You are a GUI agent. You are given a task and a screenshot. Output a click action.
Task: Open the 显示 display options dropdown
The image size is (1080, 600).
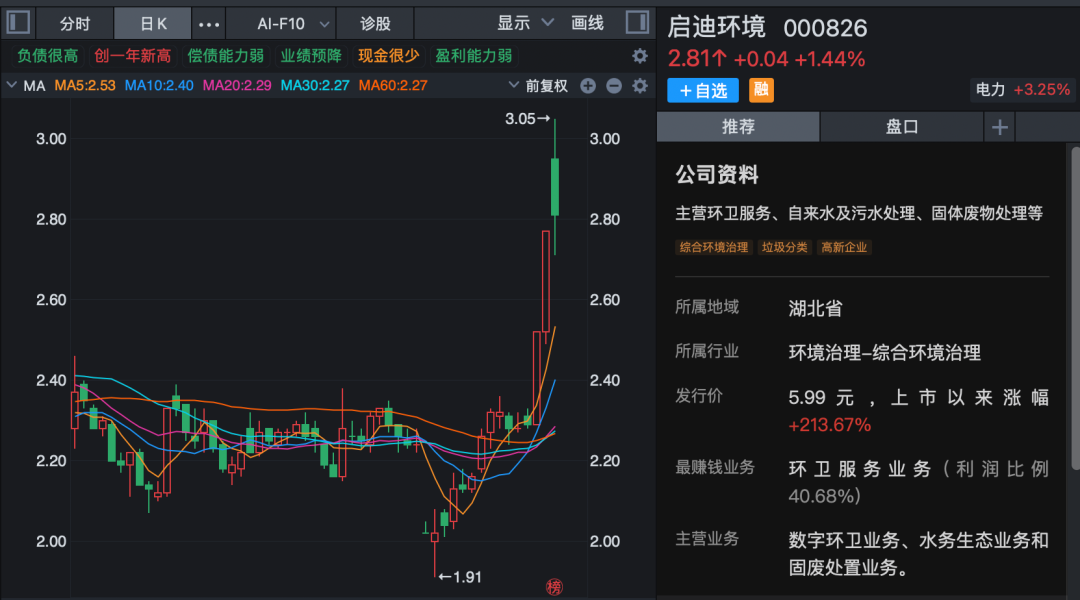(521, 22)
